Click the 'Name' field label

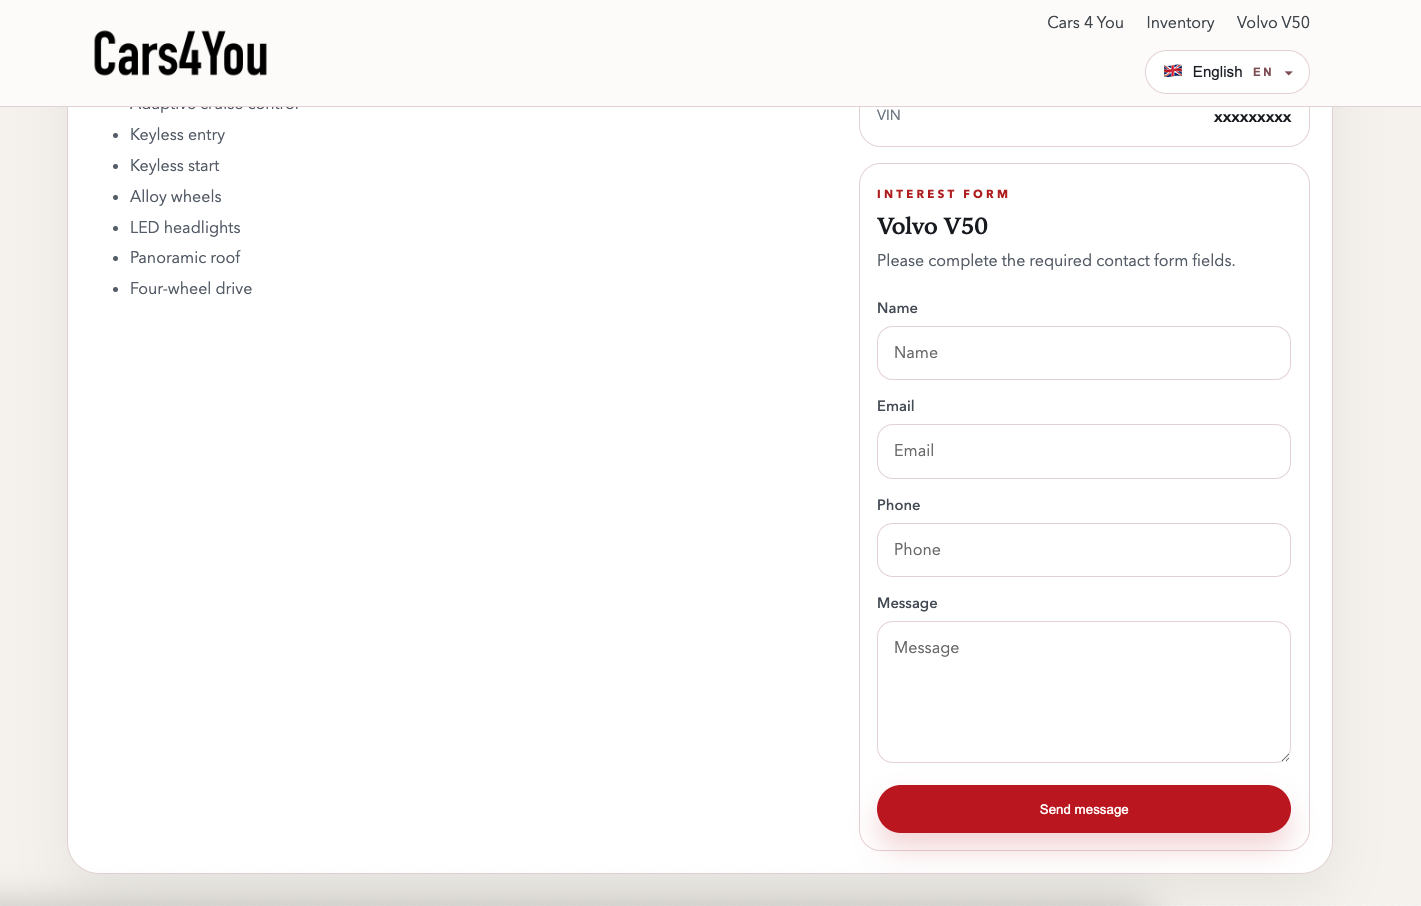click(x=897, y=308)
